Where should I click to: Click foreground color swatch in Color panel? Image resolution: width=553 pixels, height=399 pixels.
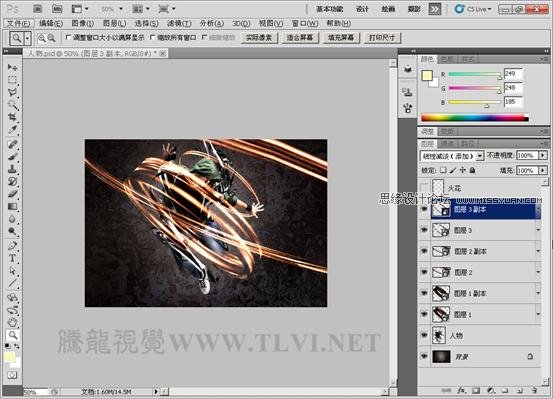point(427,75)
